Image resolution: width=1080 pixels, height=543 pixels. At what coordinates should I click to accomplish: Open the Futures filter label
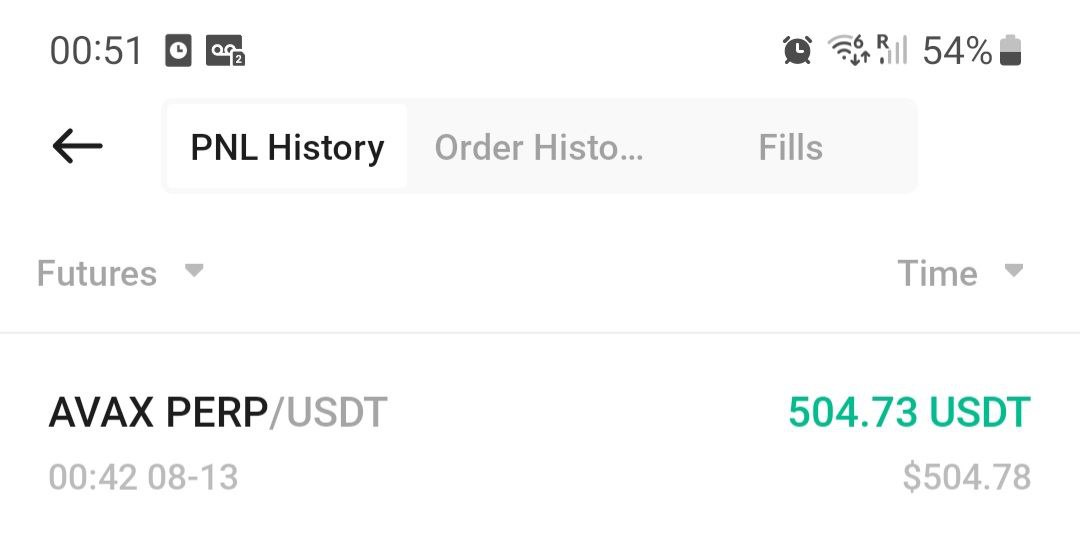click(x=97, y=273)
